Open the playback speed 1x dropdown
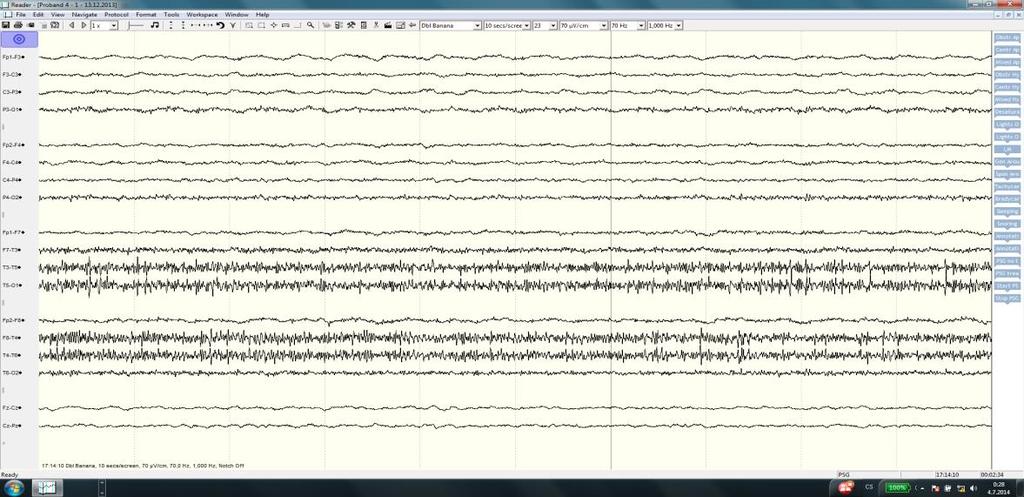The image size is (1024, 497). tap(113, 25)
